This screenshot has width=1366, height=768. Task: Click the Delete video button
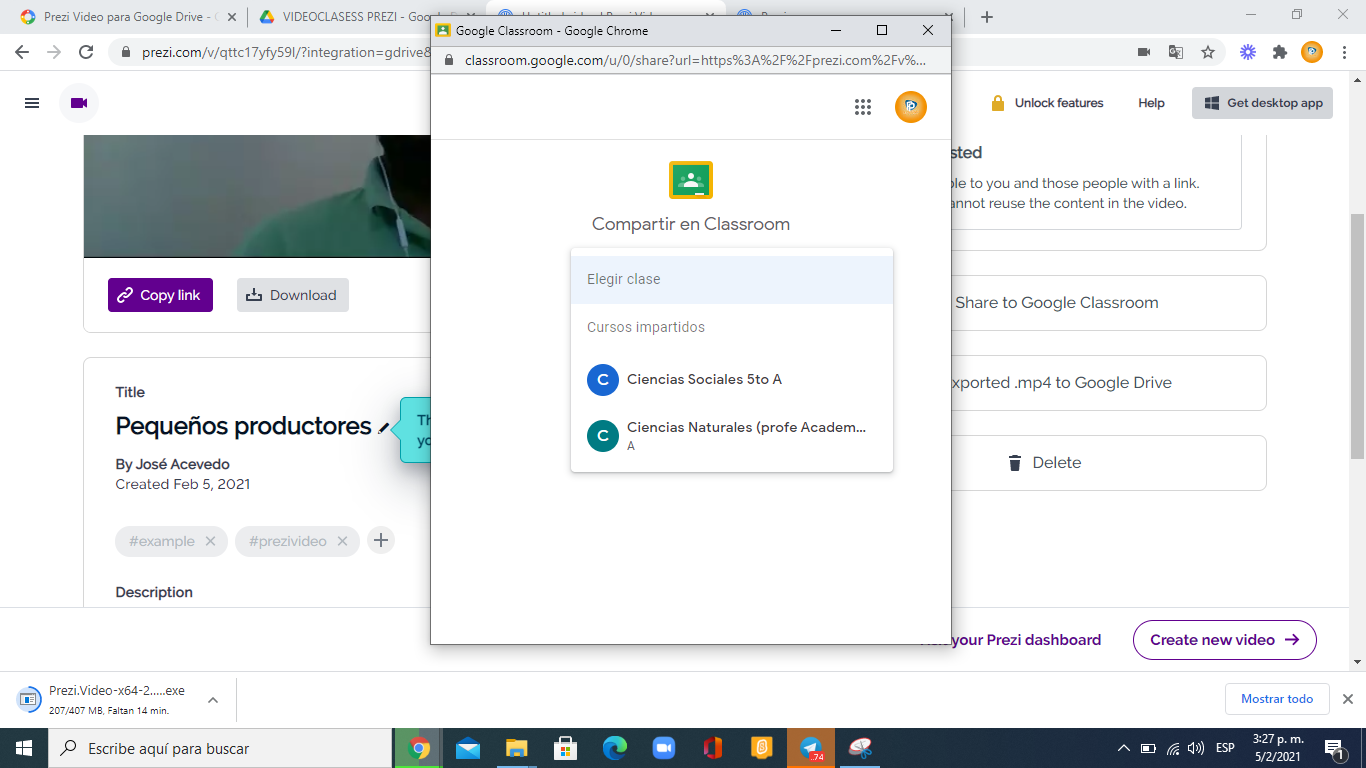click(x=1108, y=463)
